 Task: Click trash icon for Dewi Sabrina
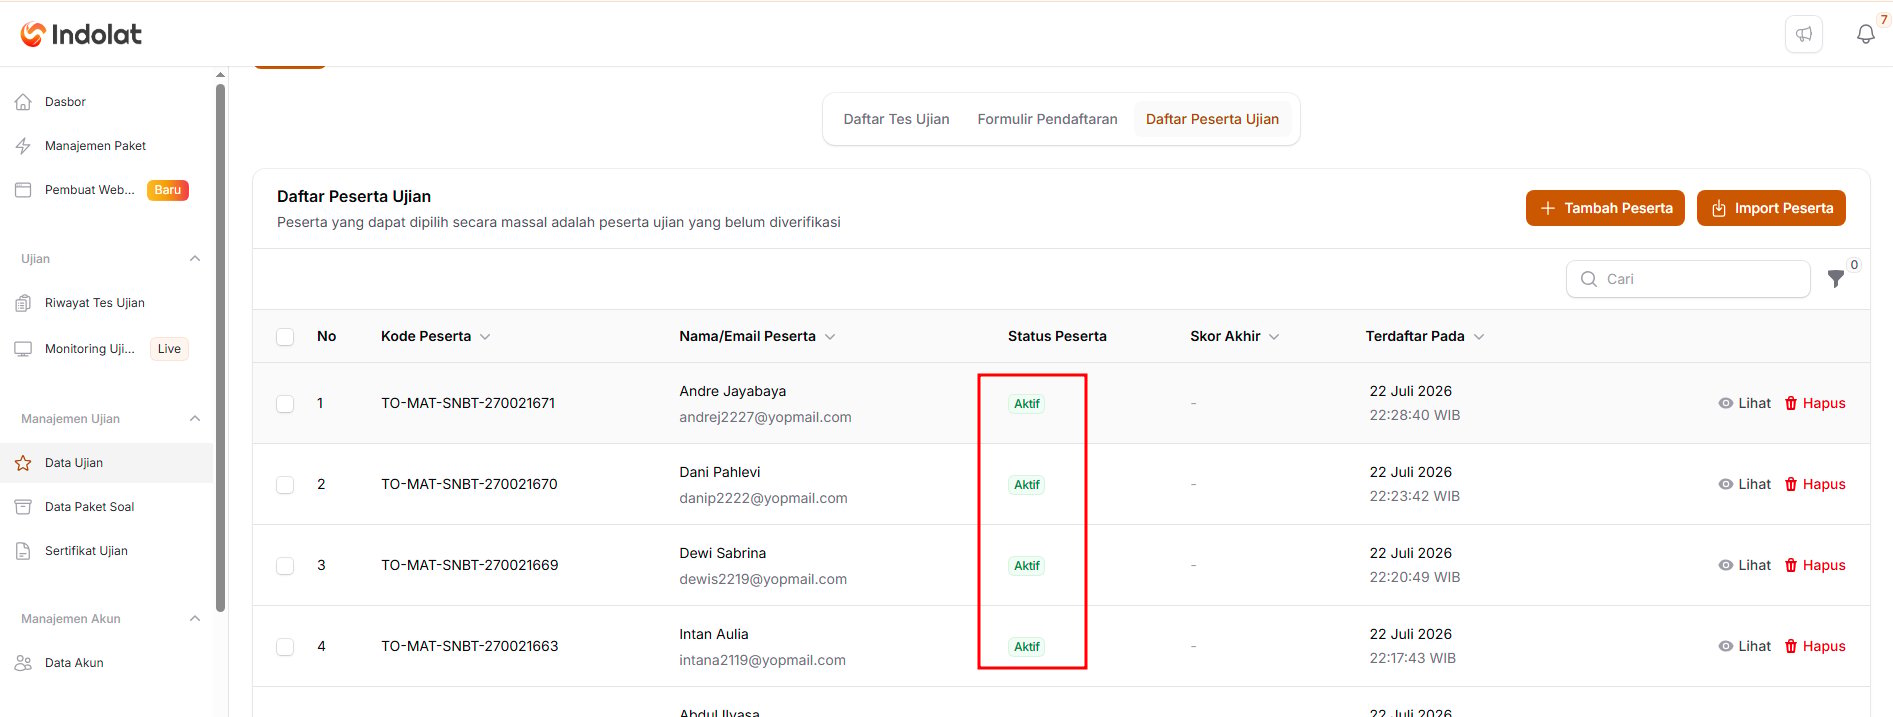point(1791,565)
